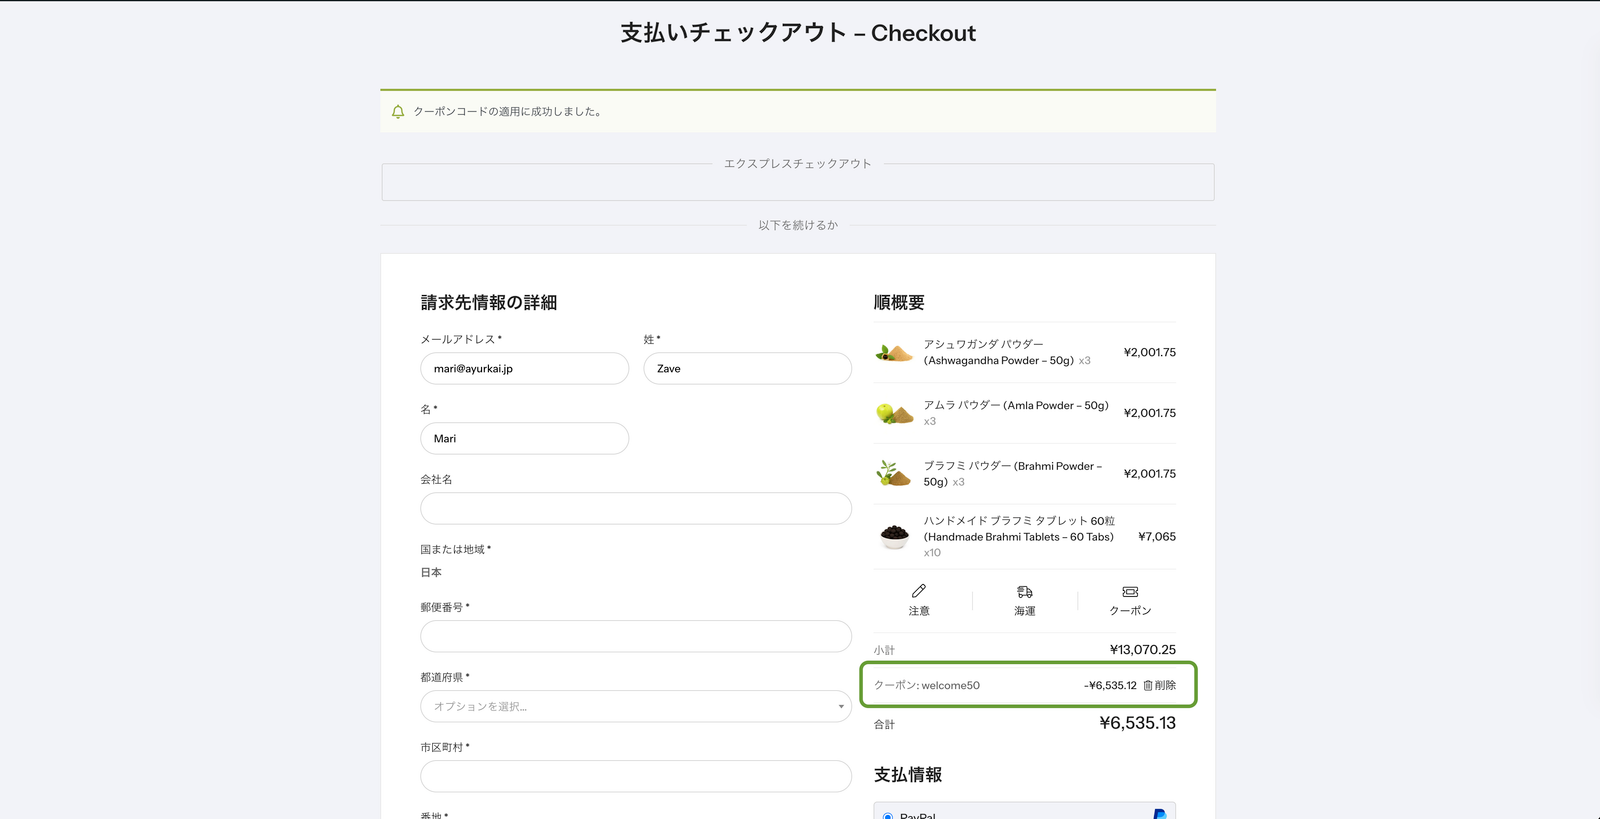The height and width of the screenshot is (819, 1600).
Task: Remove the welcome50 coupon via trash icon
Action: pos(1148,686)
